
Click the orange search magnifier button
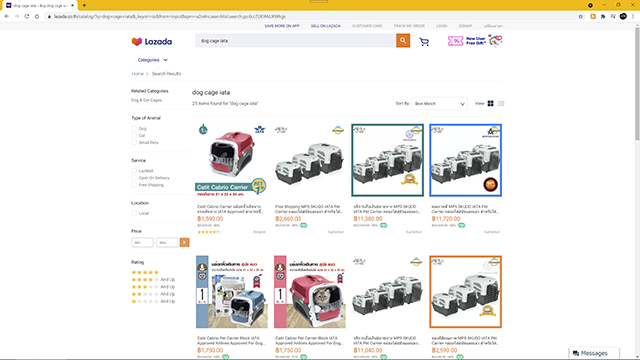403,40
